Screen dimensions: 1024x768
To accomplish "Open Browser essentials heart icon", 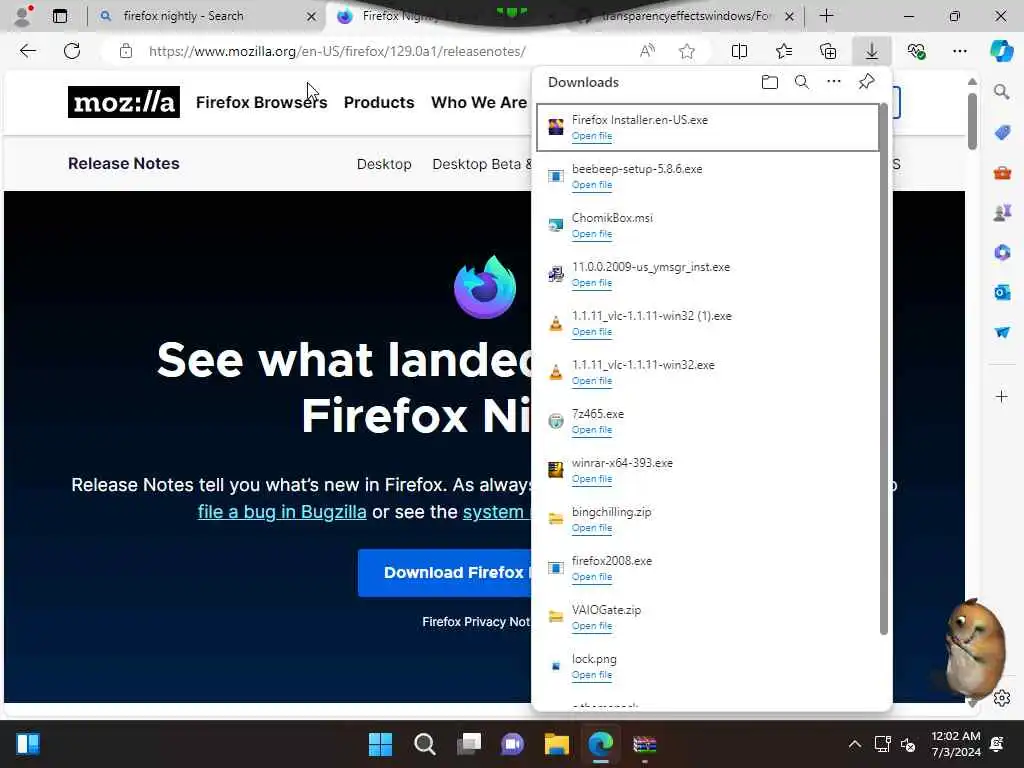I will [x=916, y=51].
